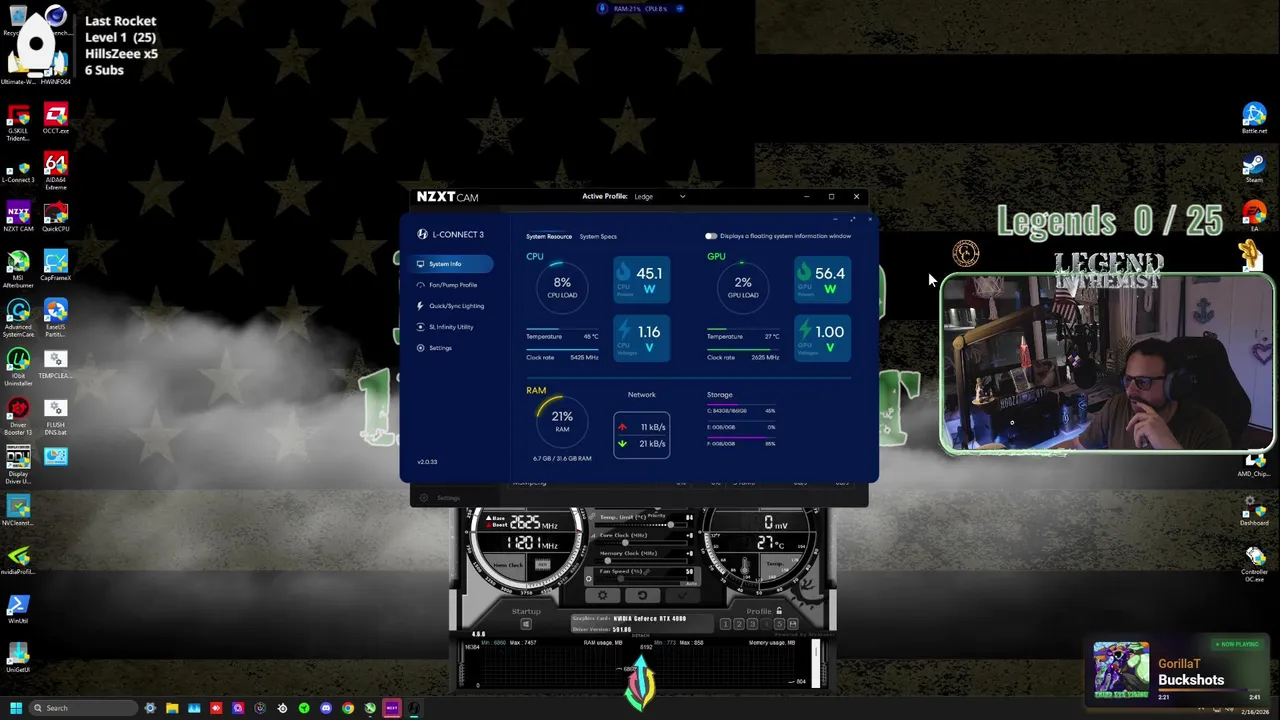This screenshot has height=720, width=1280.
Task: Open OCCT.exe desktop icon
Action: click(x=56, y=118)
